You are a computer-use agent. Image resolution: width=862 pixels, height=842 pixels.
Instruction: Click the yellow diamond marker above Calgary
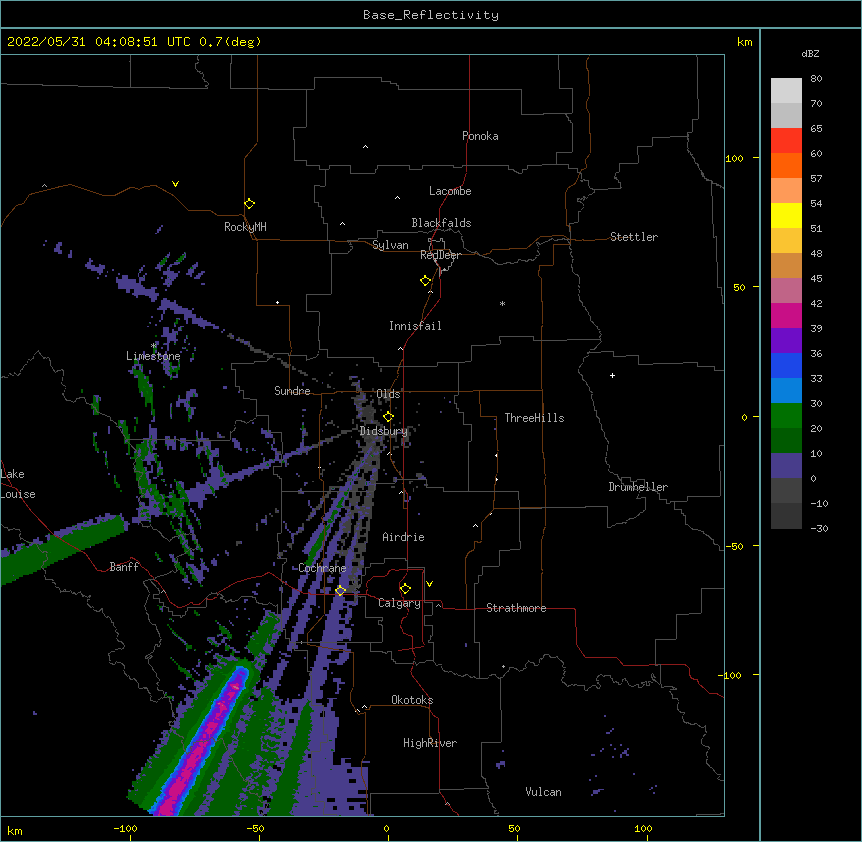click(x=405, y=589)
